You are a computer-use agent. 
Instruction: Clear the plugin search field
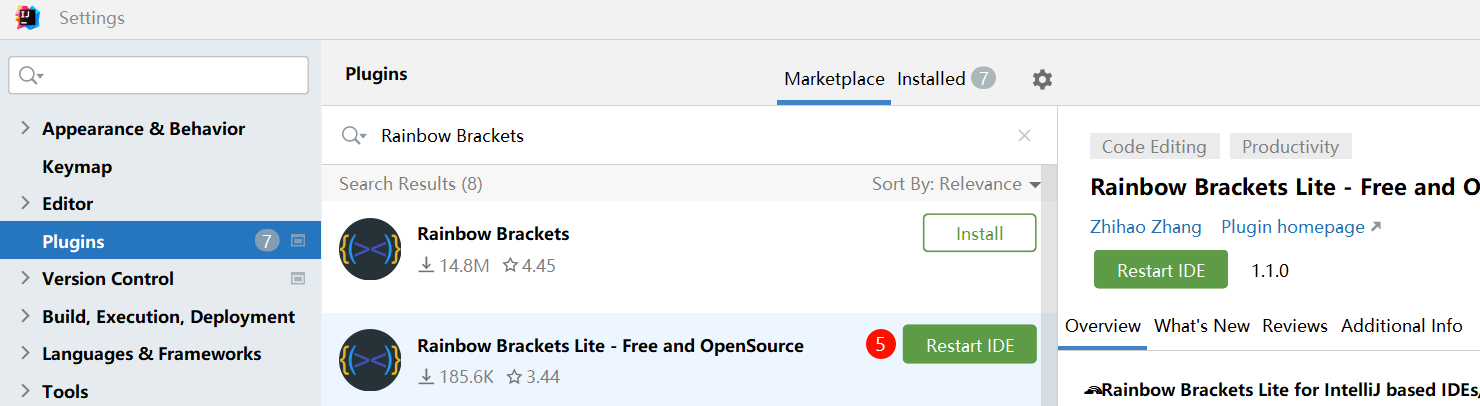(1024, 136)
